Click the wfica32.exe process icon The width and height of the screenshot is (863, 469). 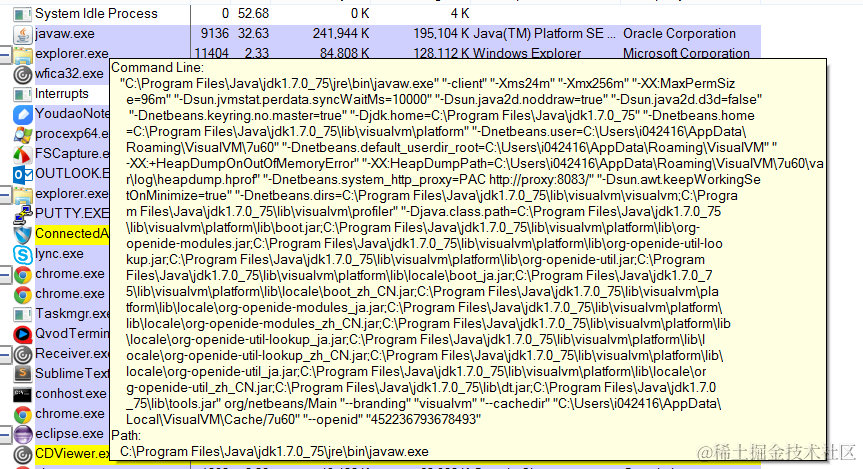[x=23, y=74]
